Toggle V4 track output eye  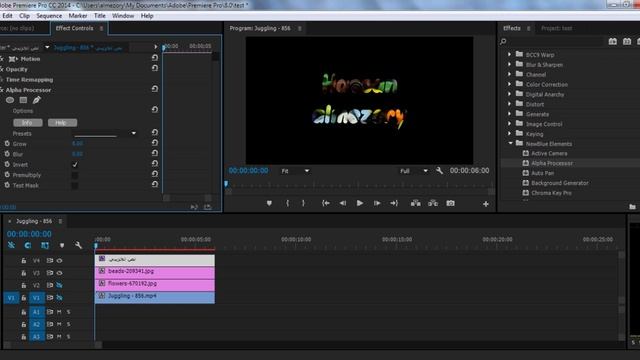60,260
